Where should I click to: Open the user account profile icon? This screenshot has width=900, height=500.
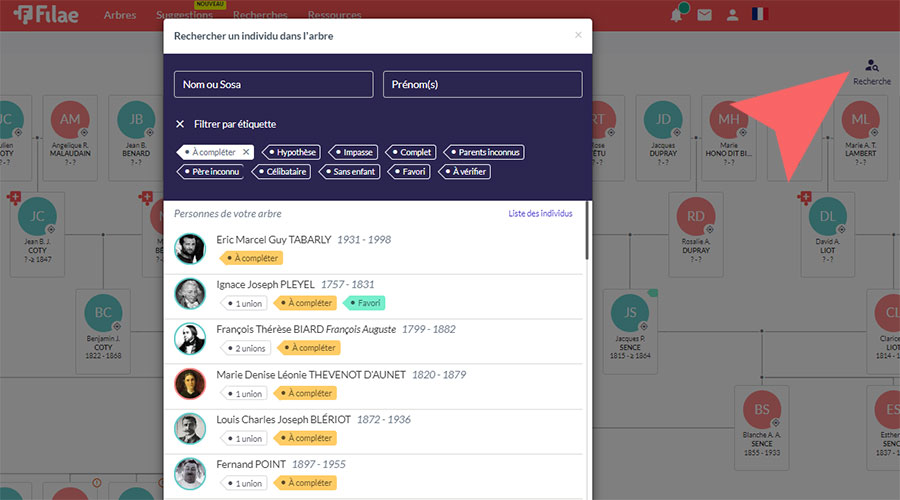click(732, 15)
